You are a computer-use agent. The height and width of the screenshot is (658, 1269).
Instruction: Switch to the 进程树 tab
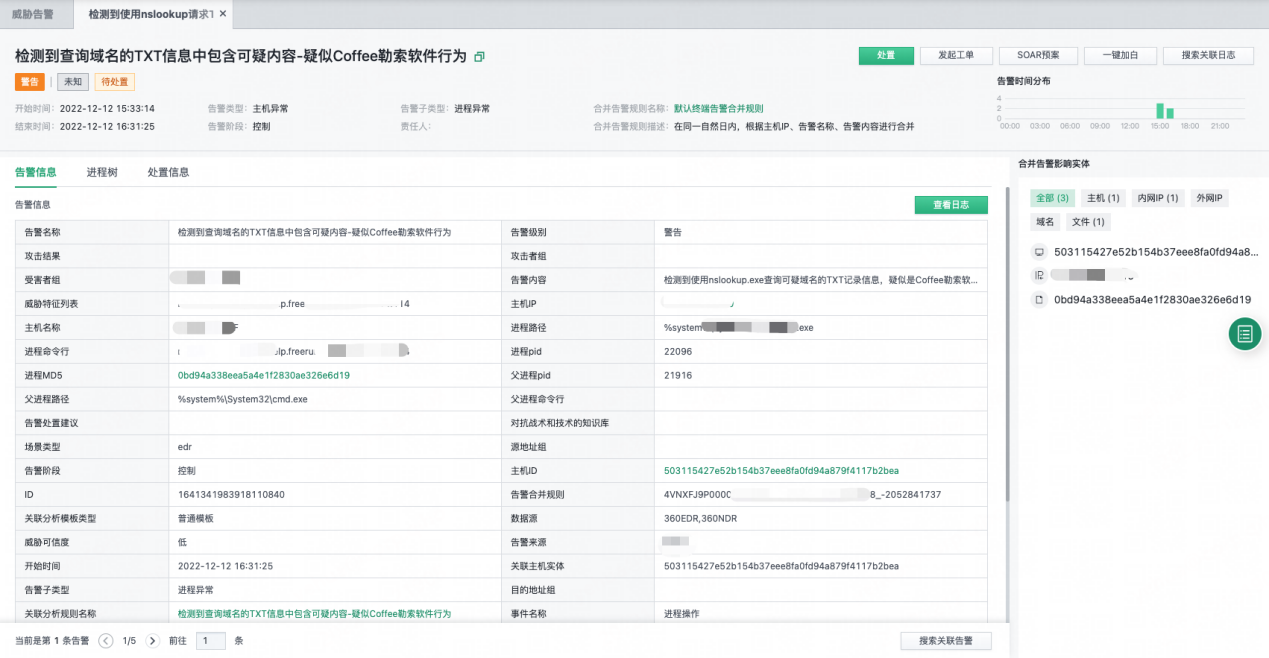[102, 172]
